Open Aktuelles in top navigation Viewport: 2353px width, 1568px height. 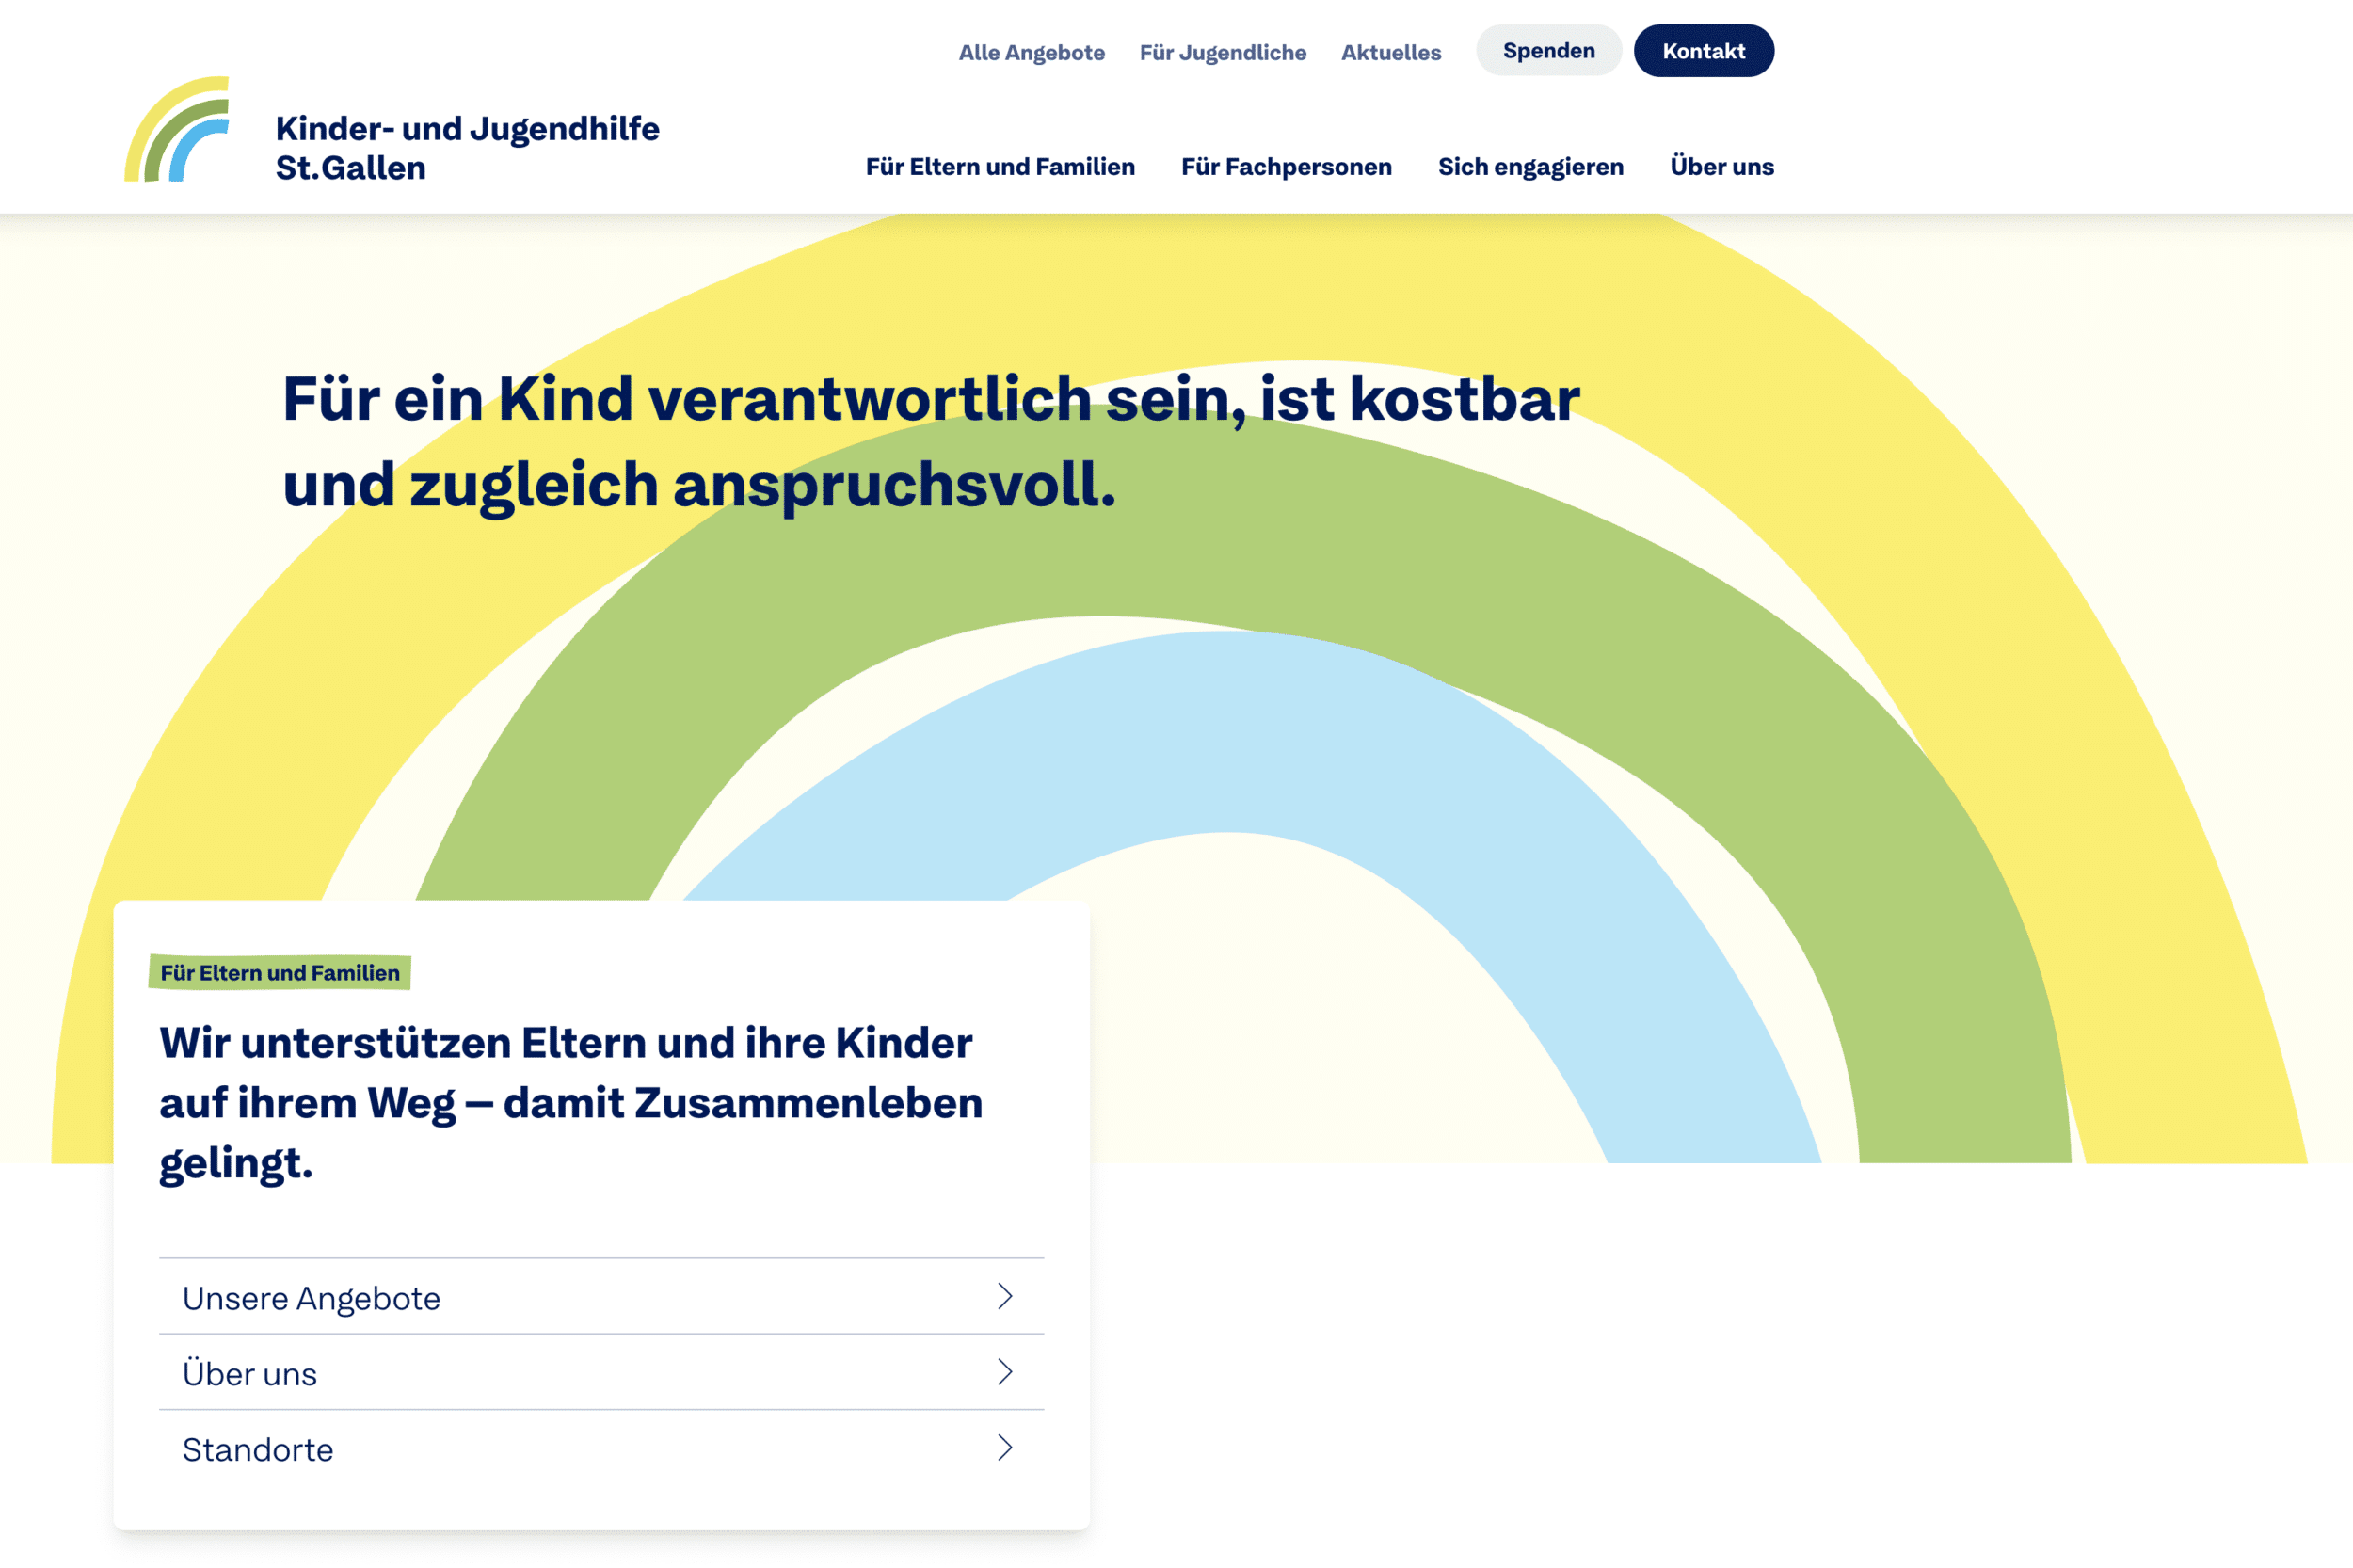coord(1390,53)
